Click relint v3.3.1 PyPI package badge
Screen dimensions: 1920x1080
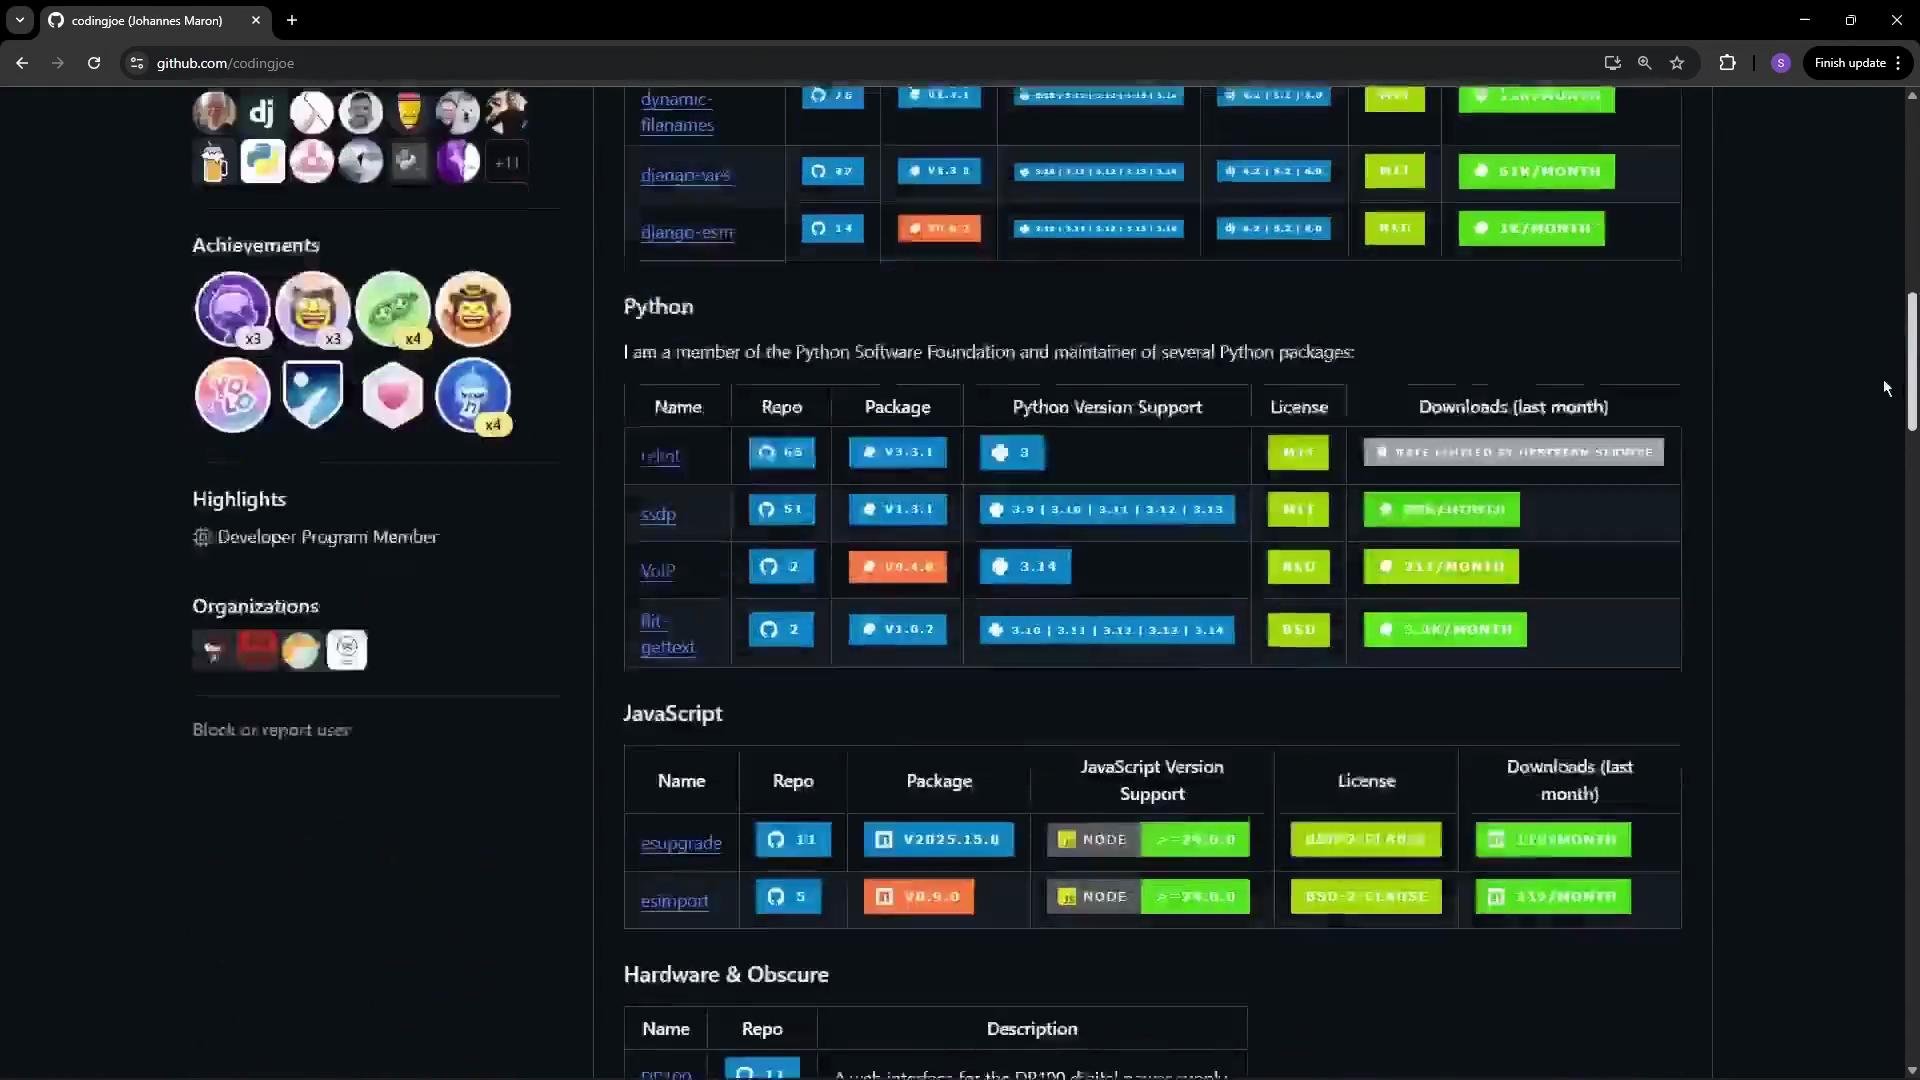(898, 452)
